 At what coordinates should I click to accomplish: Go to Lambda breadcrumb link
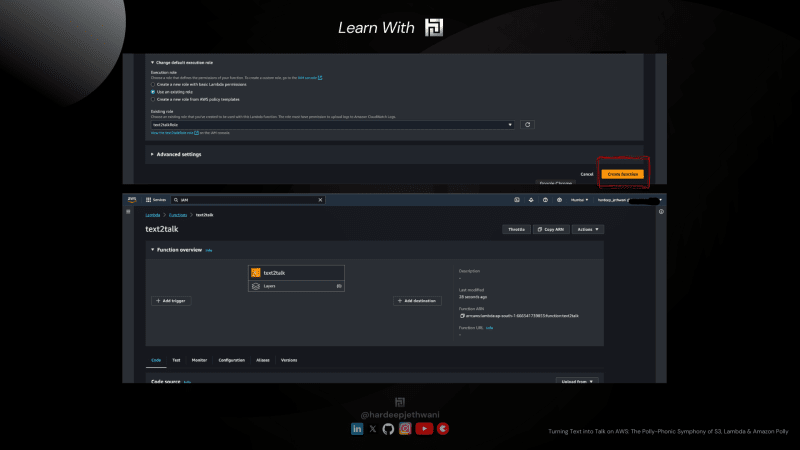tap(153, 215)
